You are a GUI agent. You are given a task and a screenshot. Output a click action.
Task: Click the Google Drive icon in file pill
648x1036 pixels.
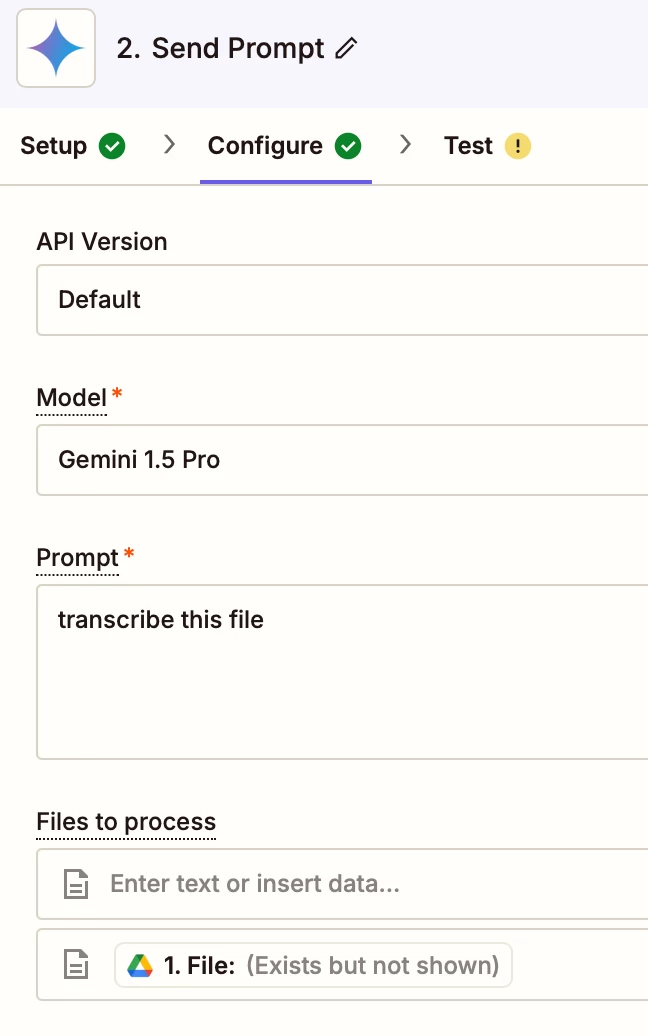pos(140,965)
